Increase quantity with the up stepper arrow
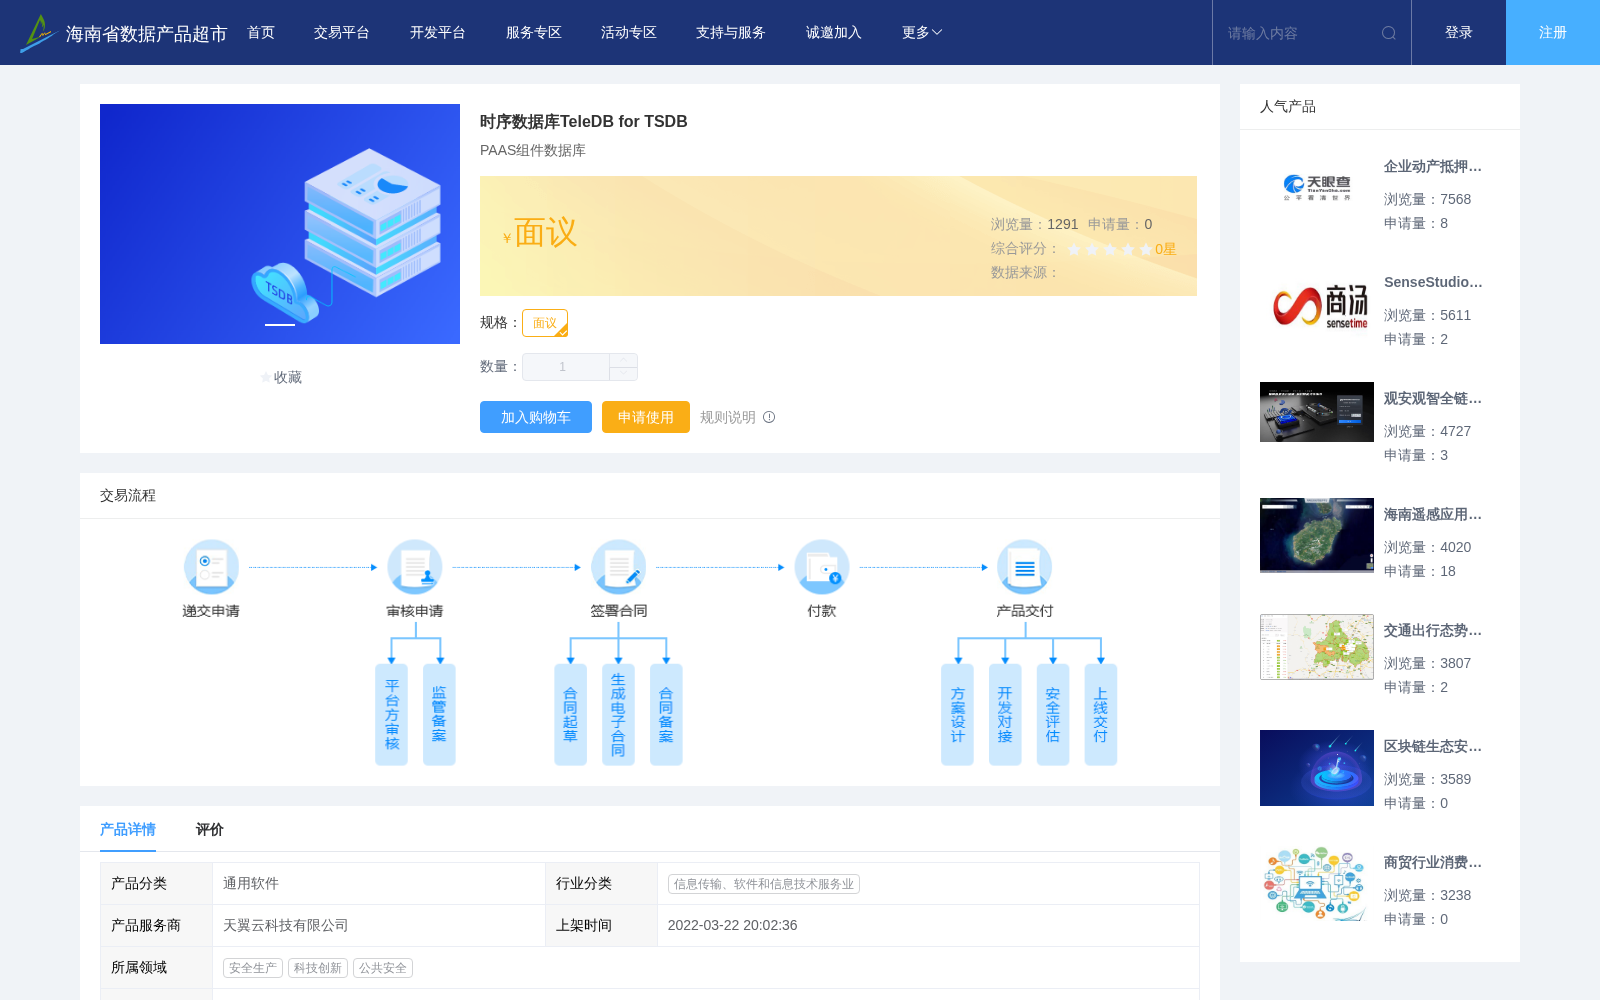Viewport: 1600px width, 1000px height. 623,360
